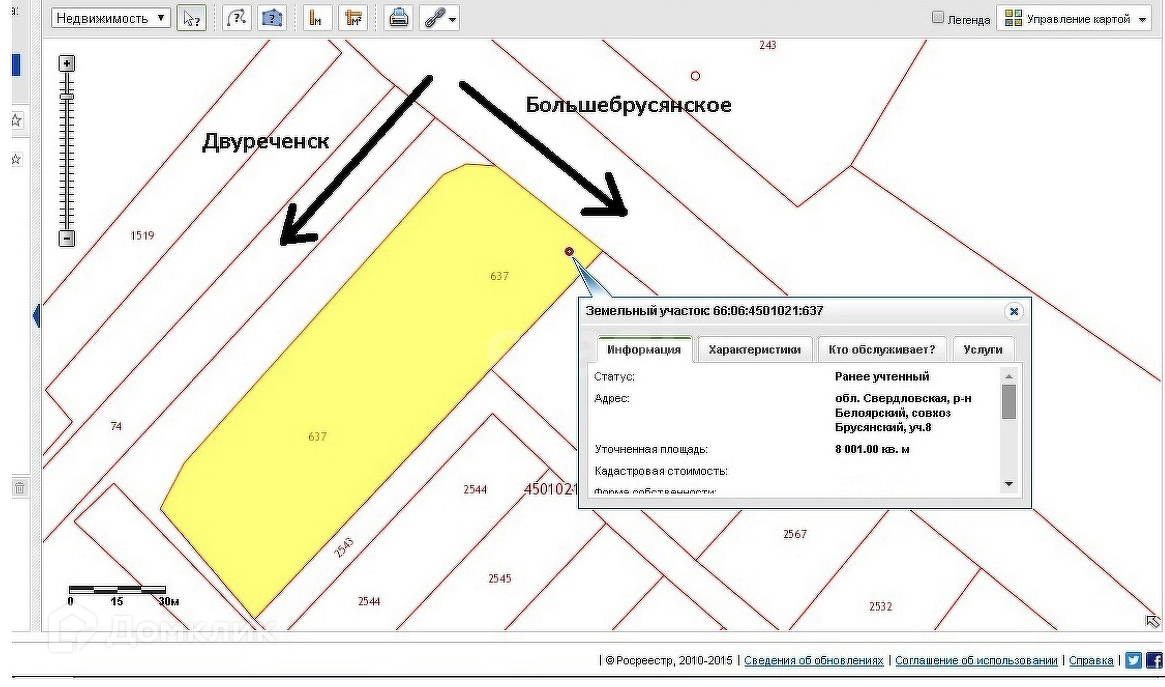Switch to the Информация tab
This screenshot has height=687, width=1165.
644,349
